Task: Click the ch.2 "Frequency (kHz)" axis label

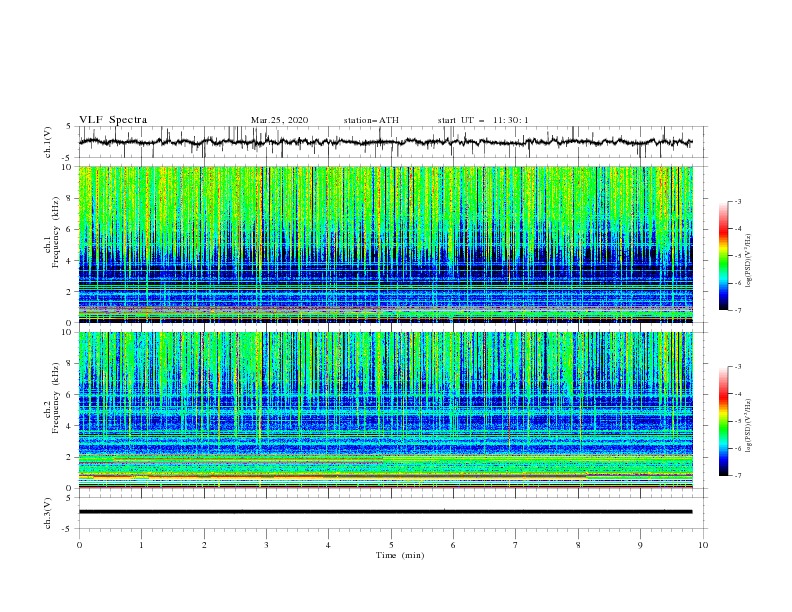Action: (56, 397)
